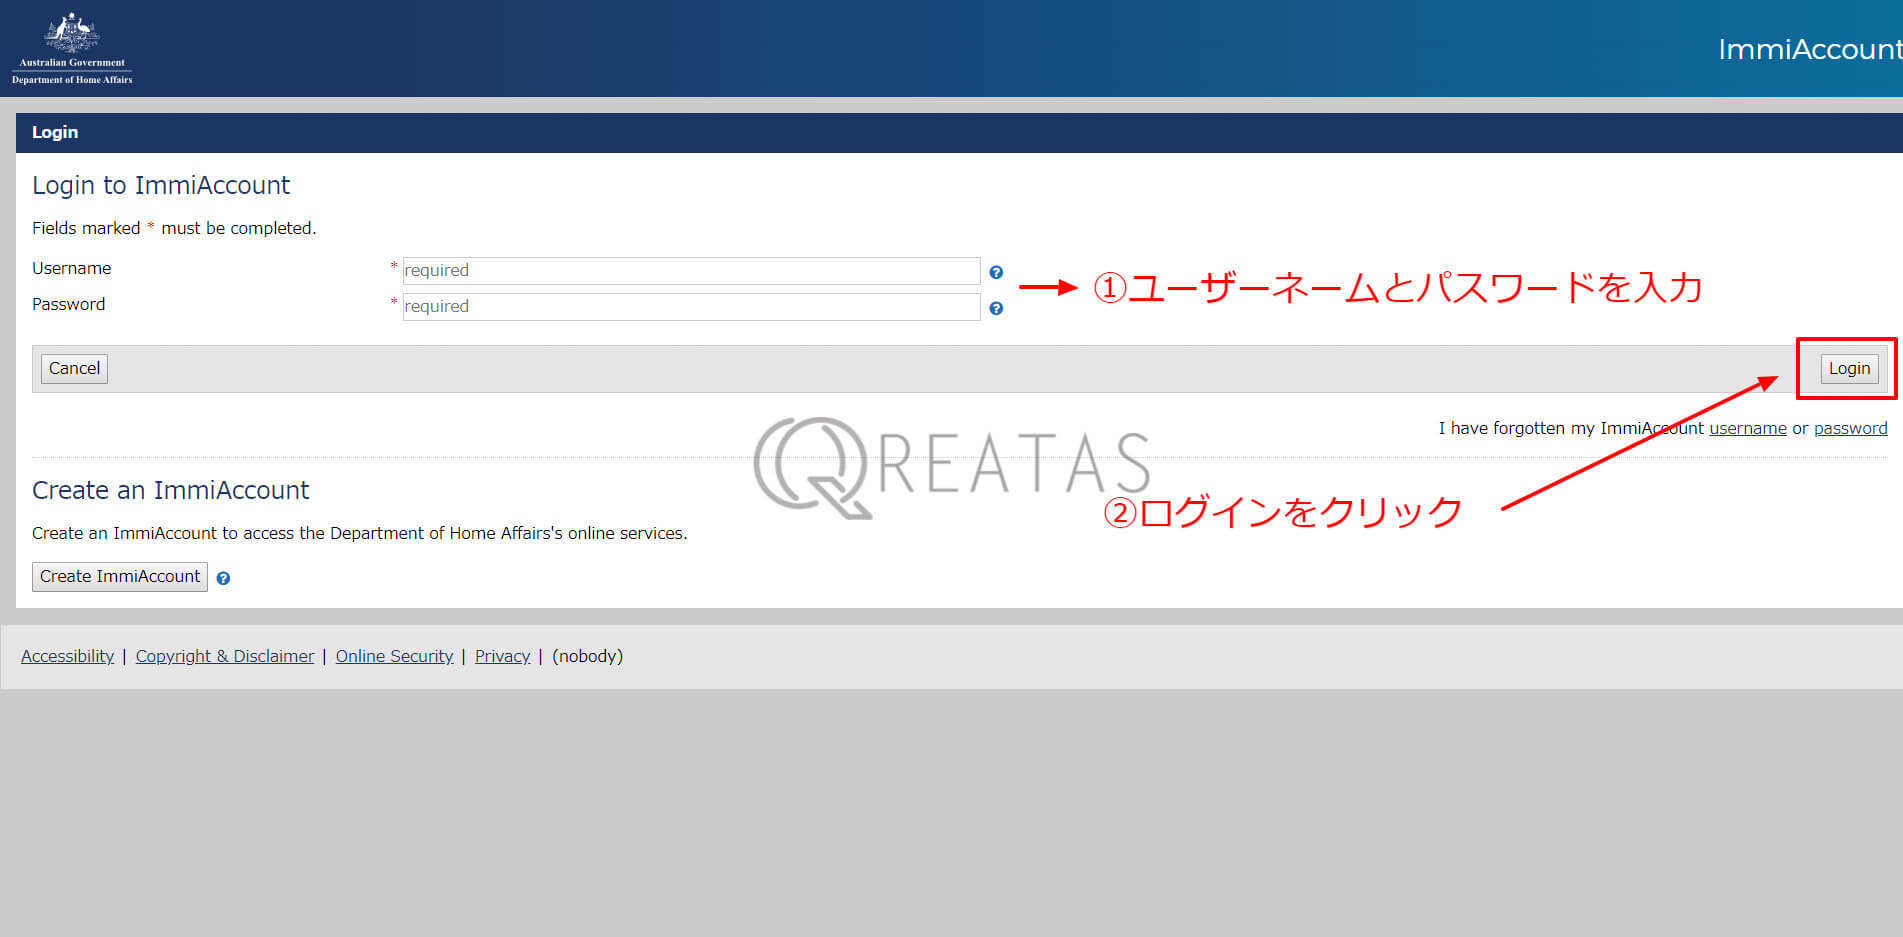The image size is (1903, 937).
Task: Click the Username help question-mark icon
Action: coord(996,272)
